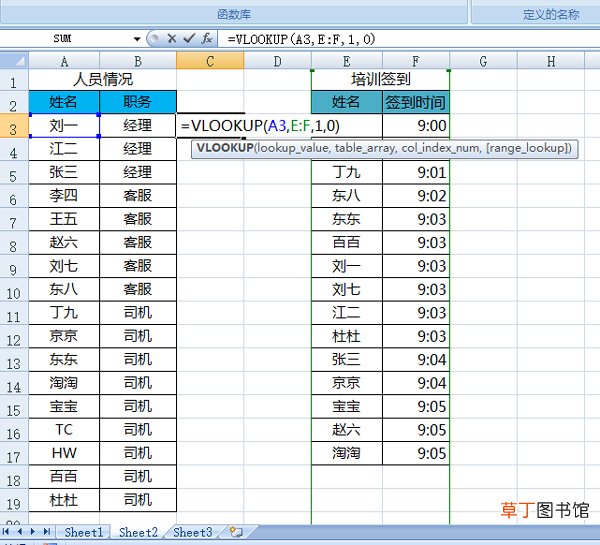Select column G header

click(483, 61)
